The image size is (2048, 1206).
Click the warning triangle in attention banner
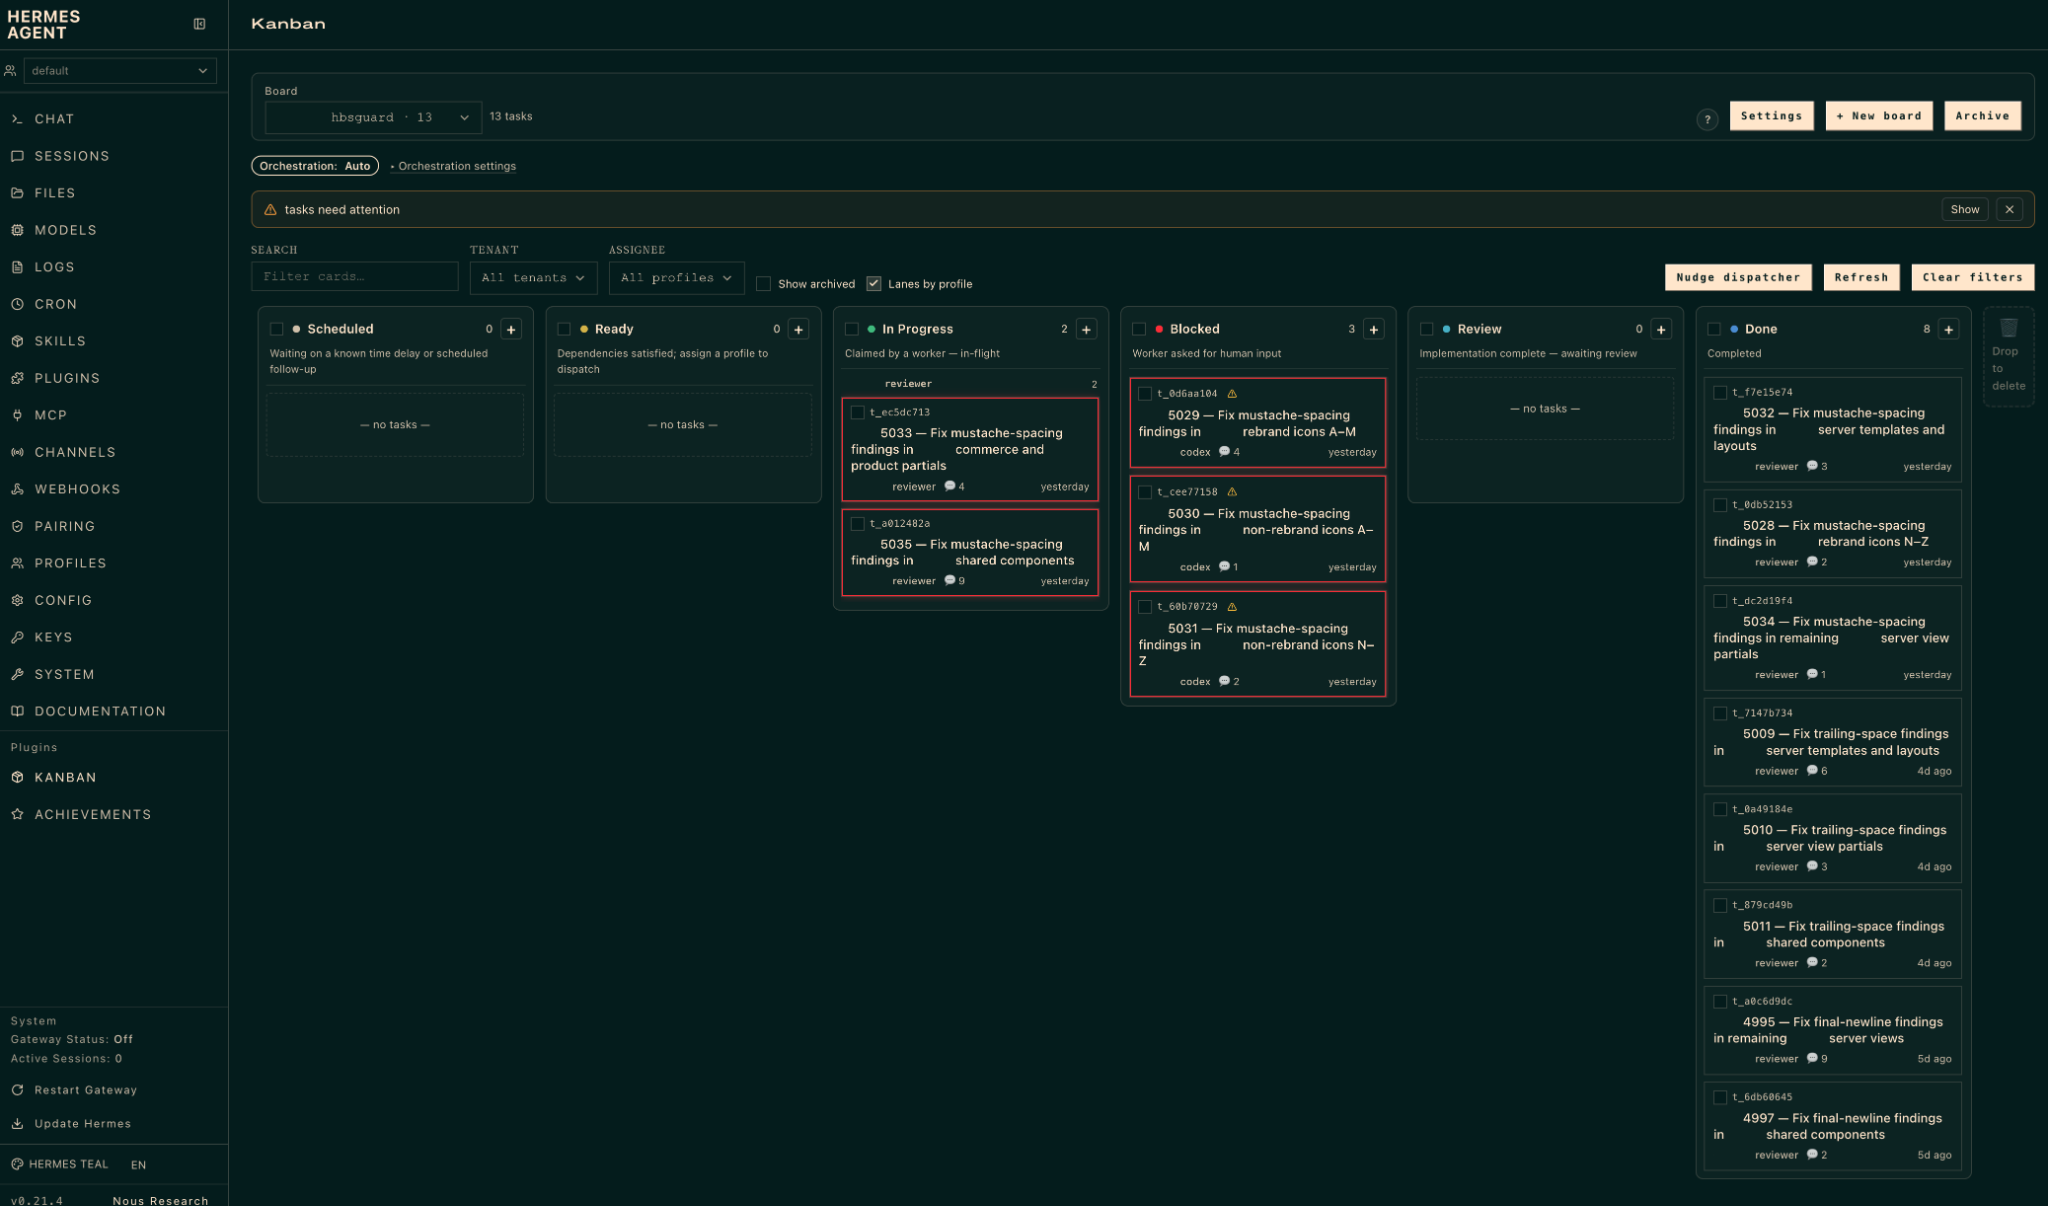click(270, 210)
